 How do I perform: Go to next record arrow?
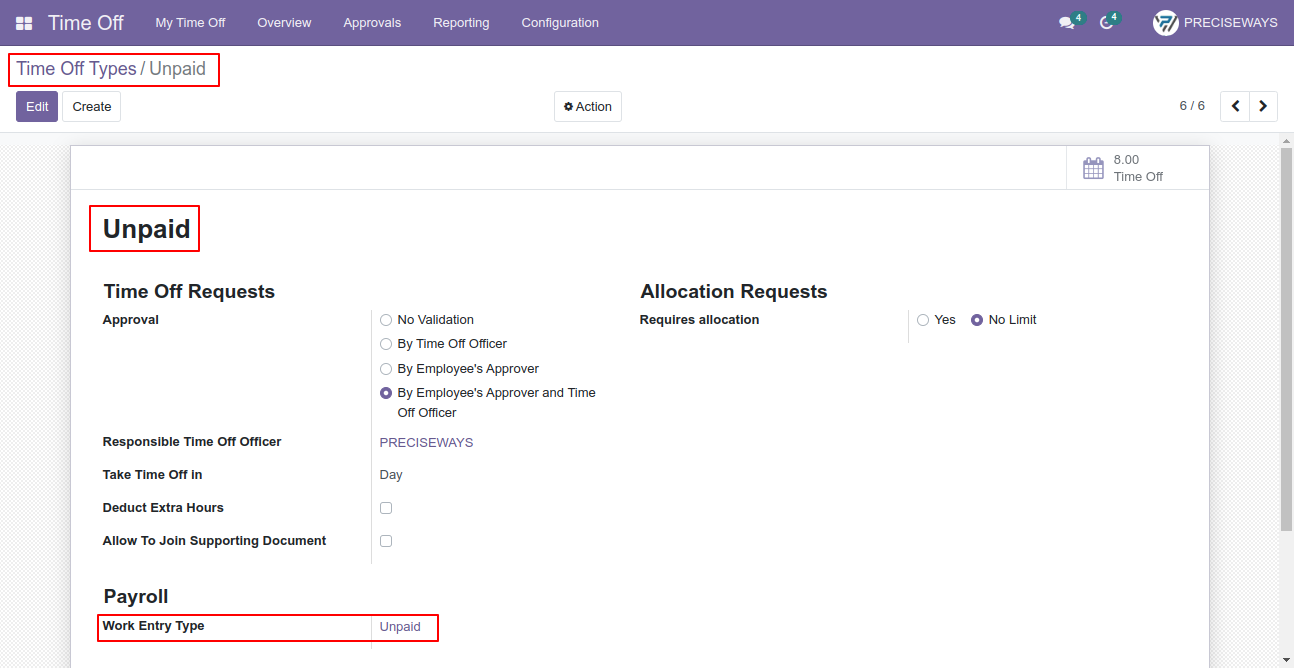click(1263, 106)
